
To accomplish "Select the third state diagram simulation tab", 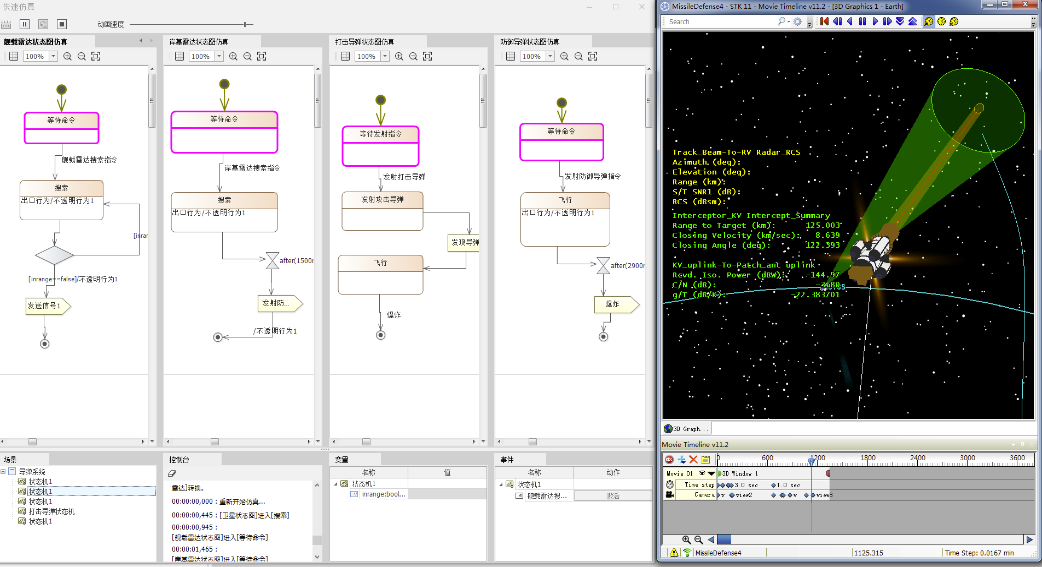I will [363, 41].
